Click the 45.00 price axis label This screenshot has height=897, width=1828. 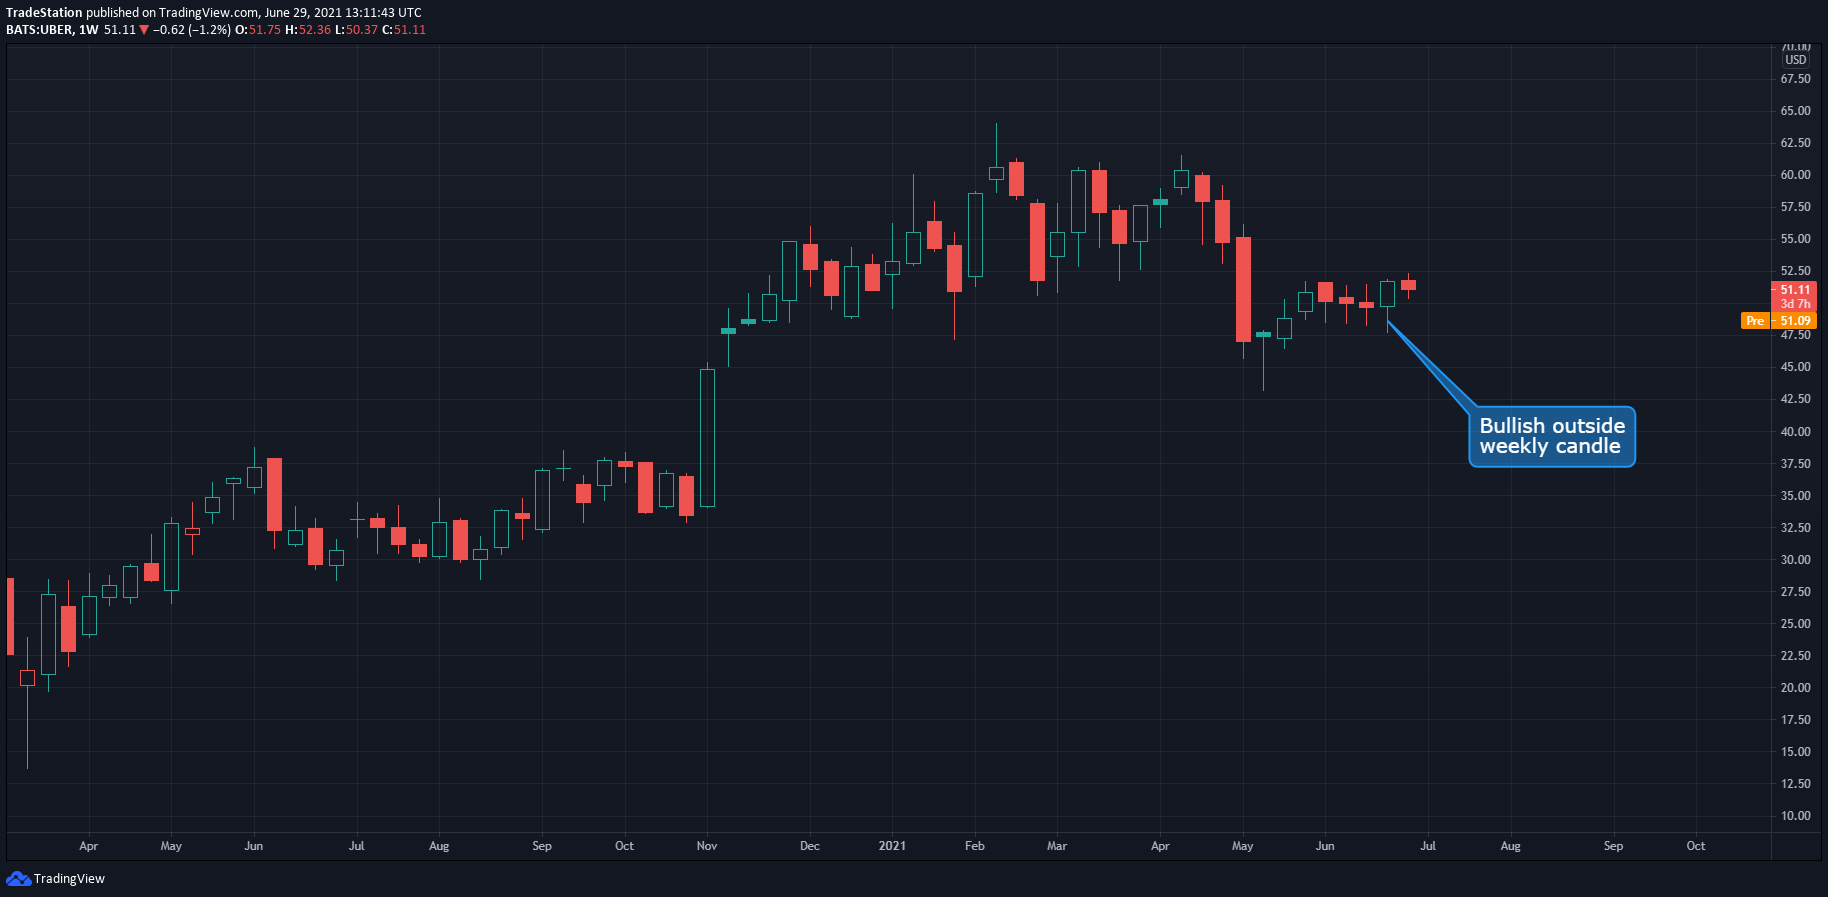(1795, 367)
